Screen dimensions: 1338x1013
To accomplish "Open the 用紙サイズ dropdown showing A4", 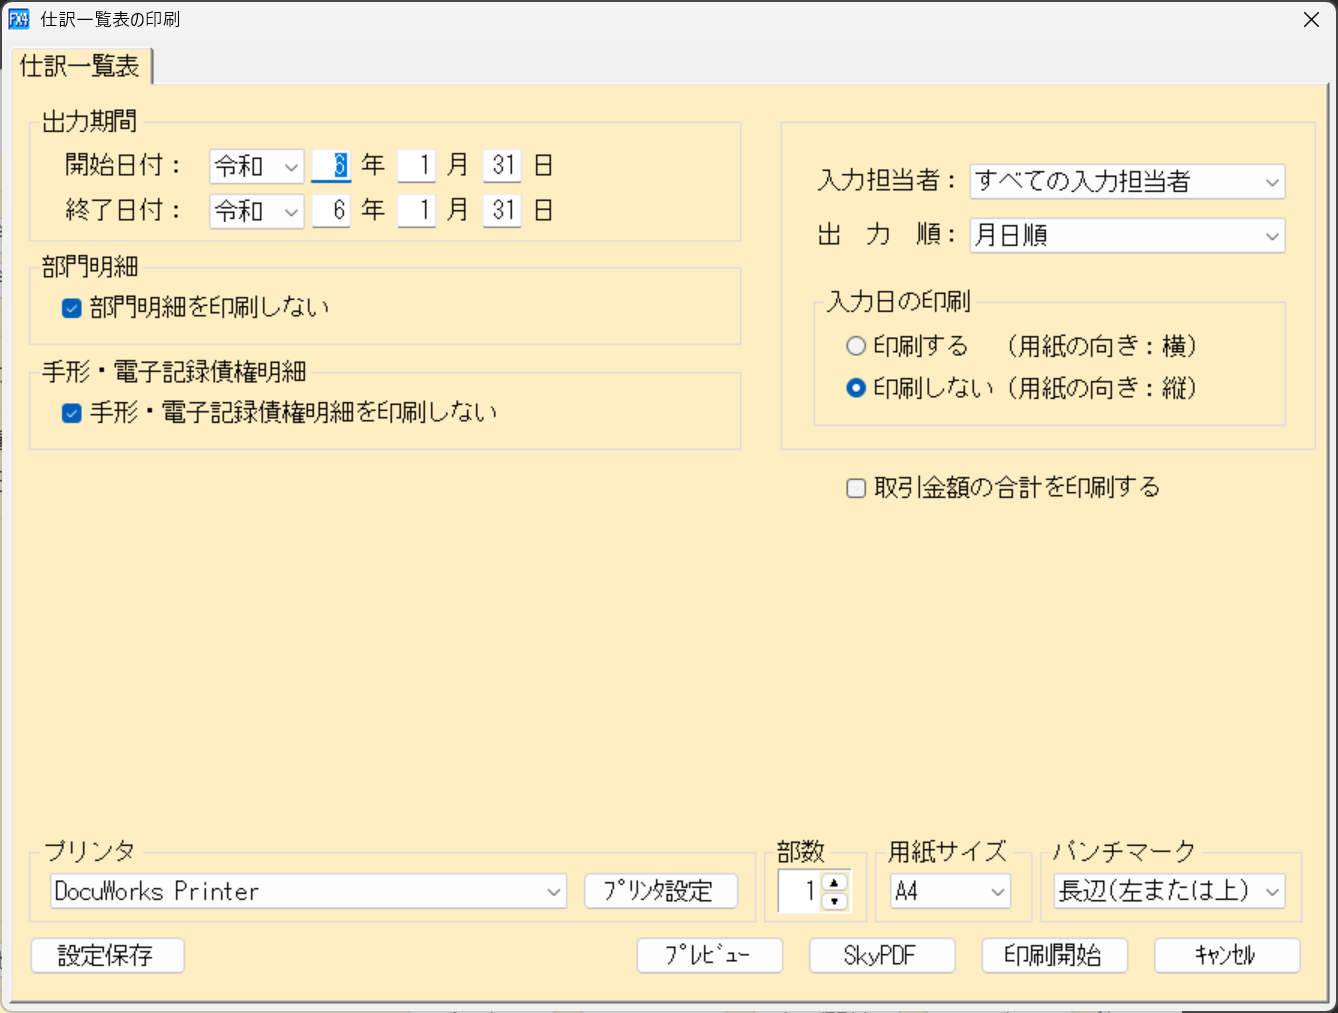I will pyautogui.click(x=998, y=891).
